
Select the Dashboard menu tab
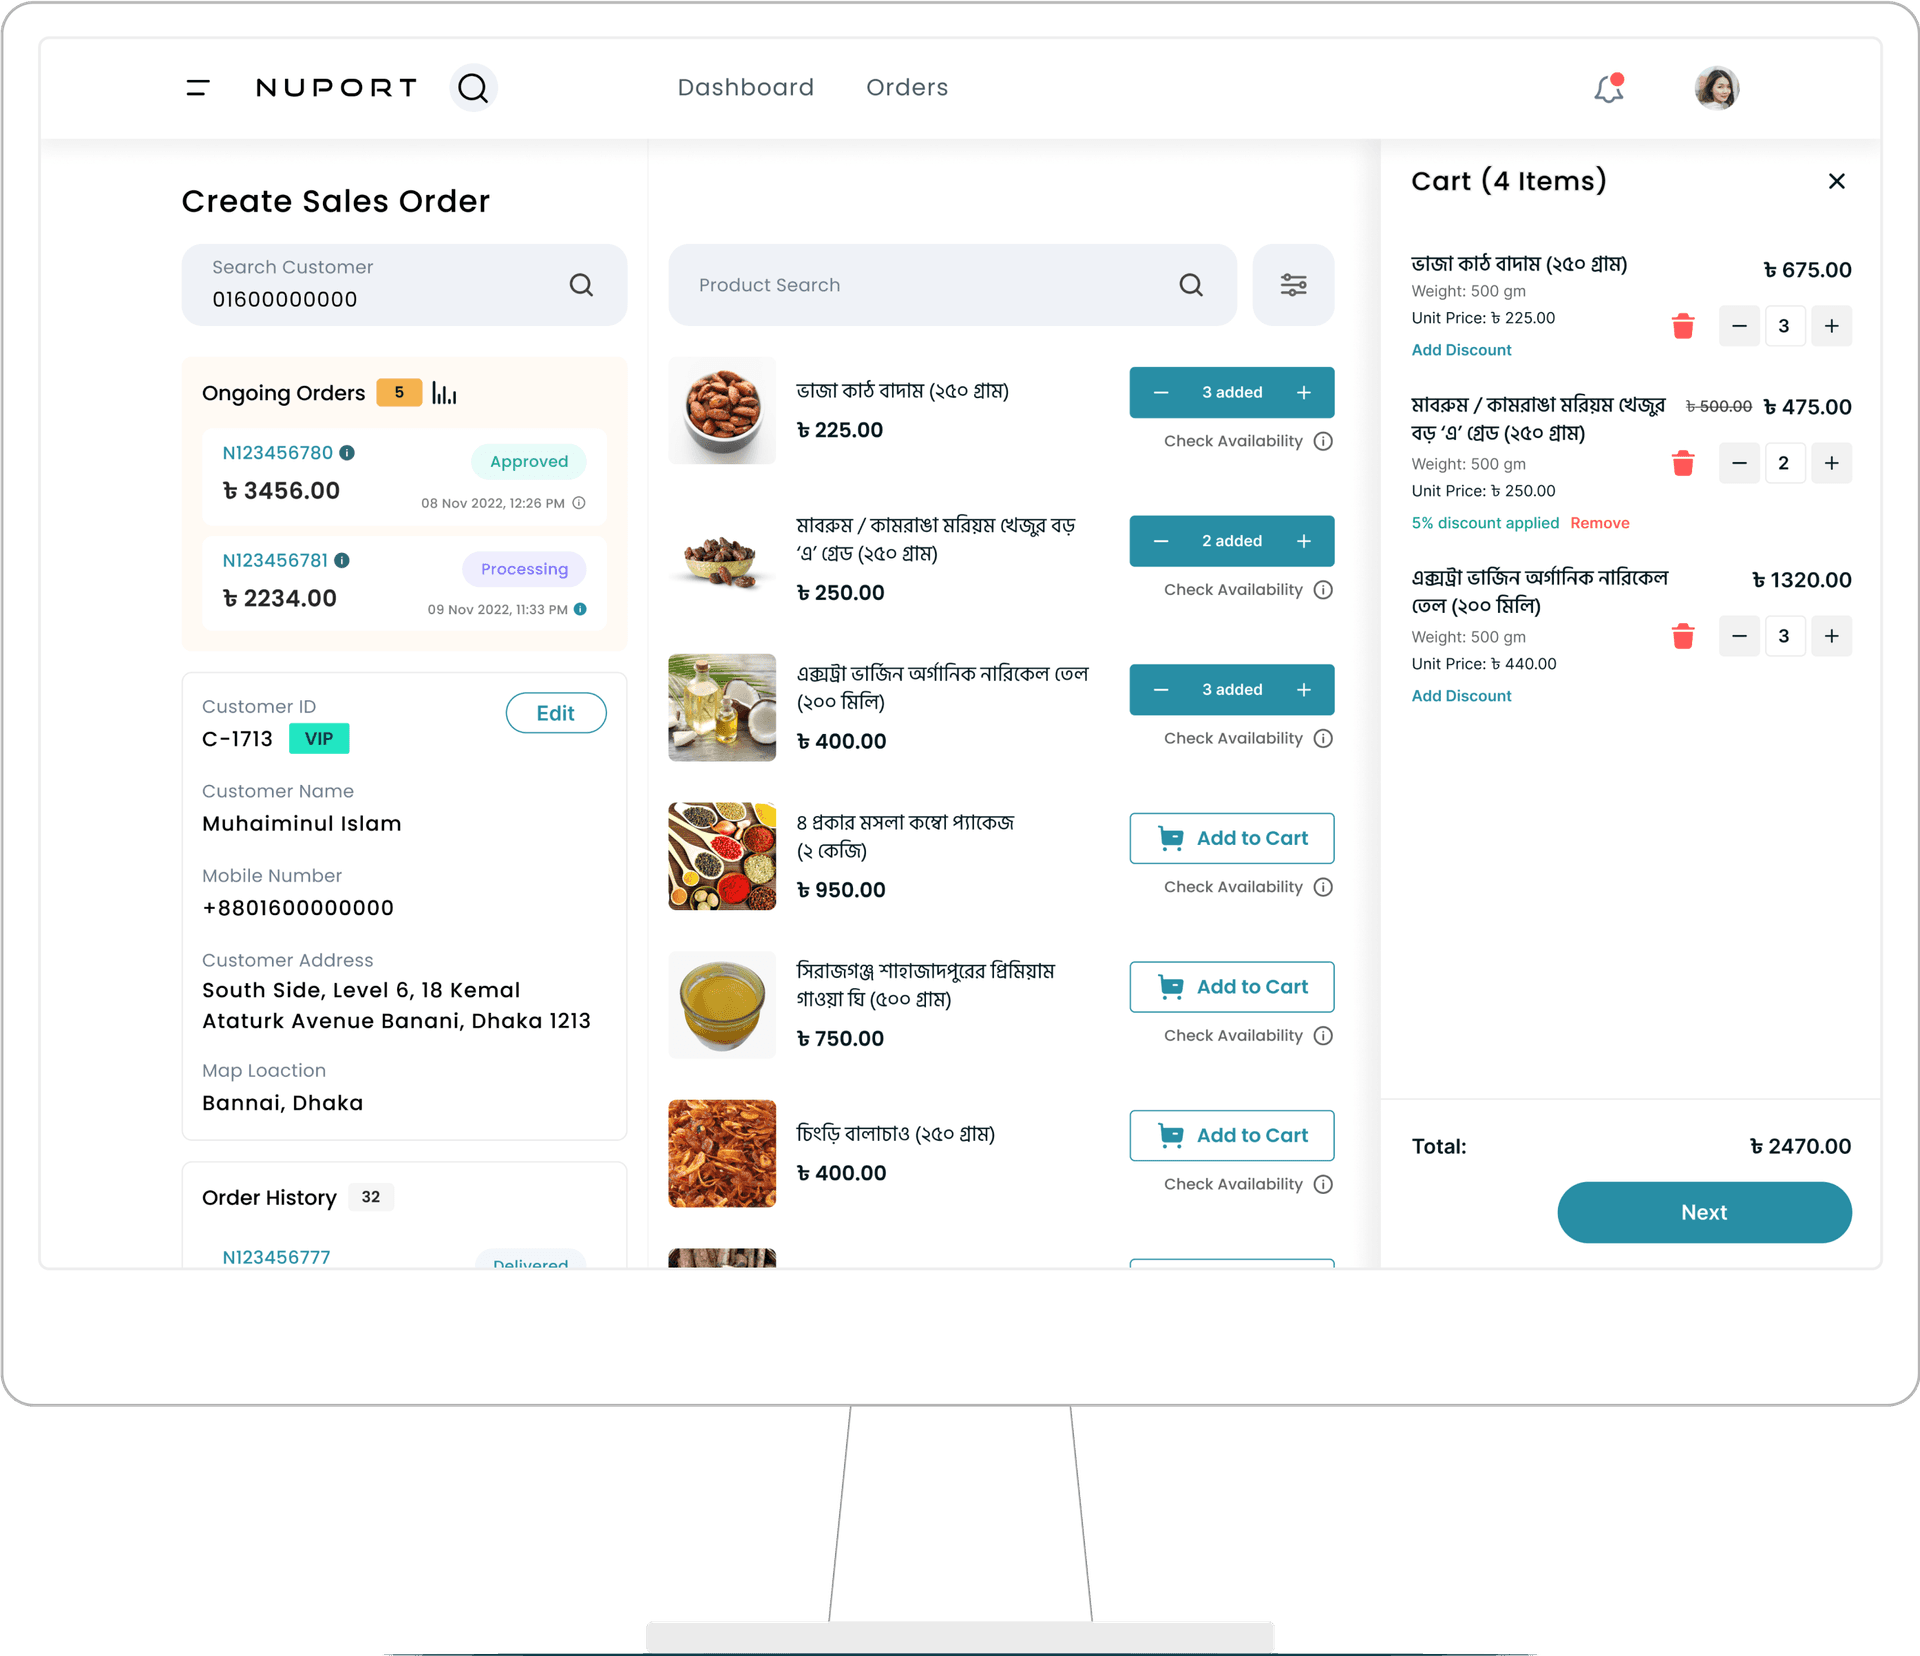point(746,87)
